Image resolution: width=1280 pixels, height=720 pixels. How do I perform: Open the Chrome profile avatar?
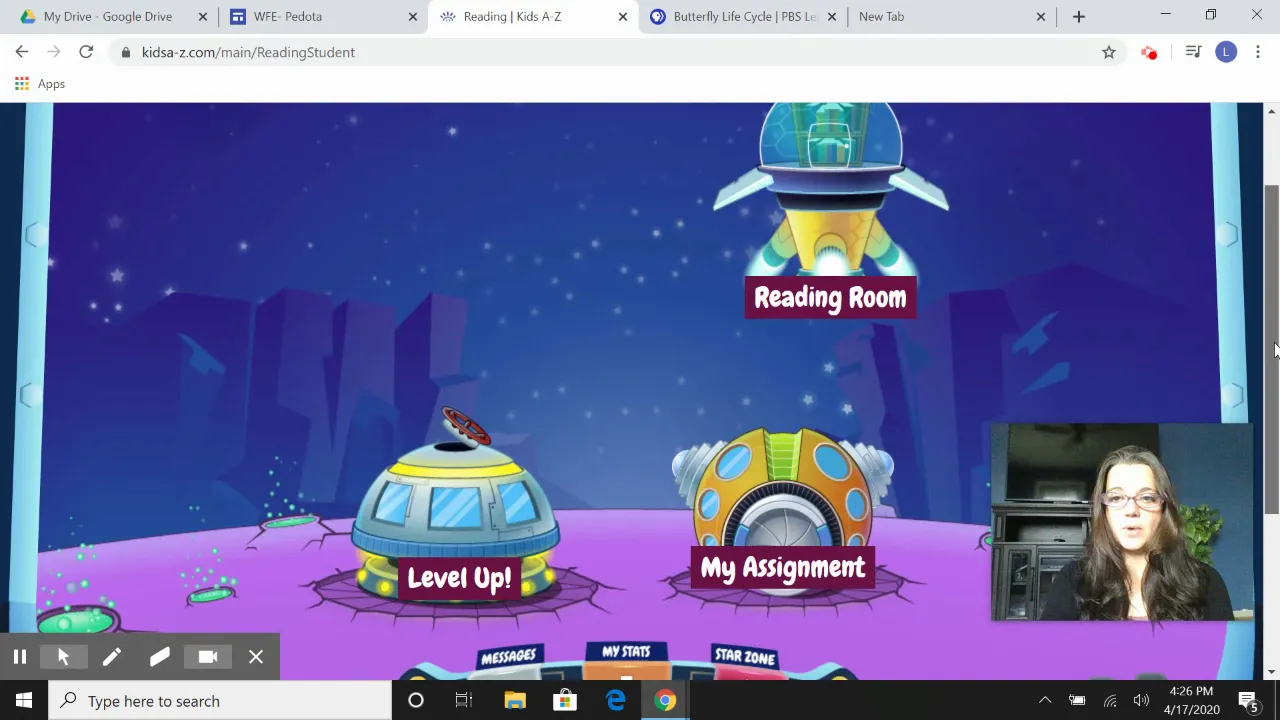pos(1226,52)
